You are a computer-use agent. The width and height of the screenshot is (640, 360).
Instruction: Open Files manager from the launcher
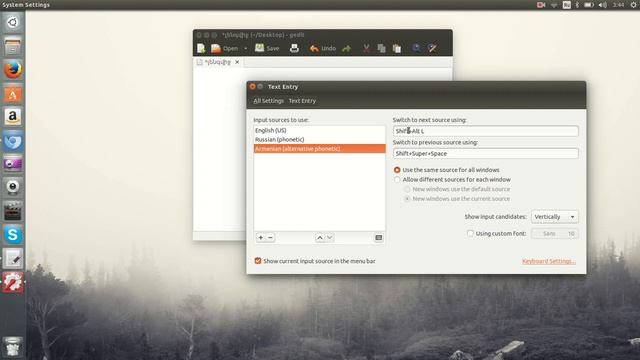[x=13, y=46]
